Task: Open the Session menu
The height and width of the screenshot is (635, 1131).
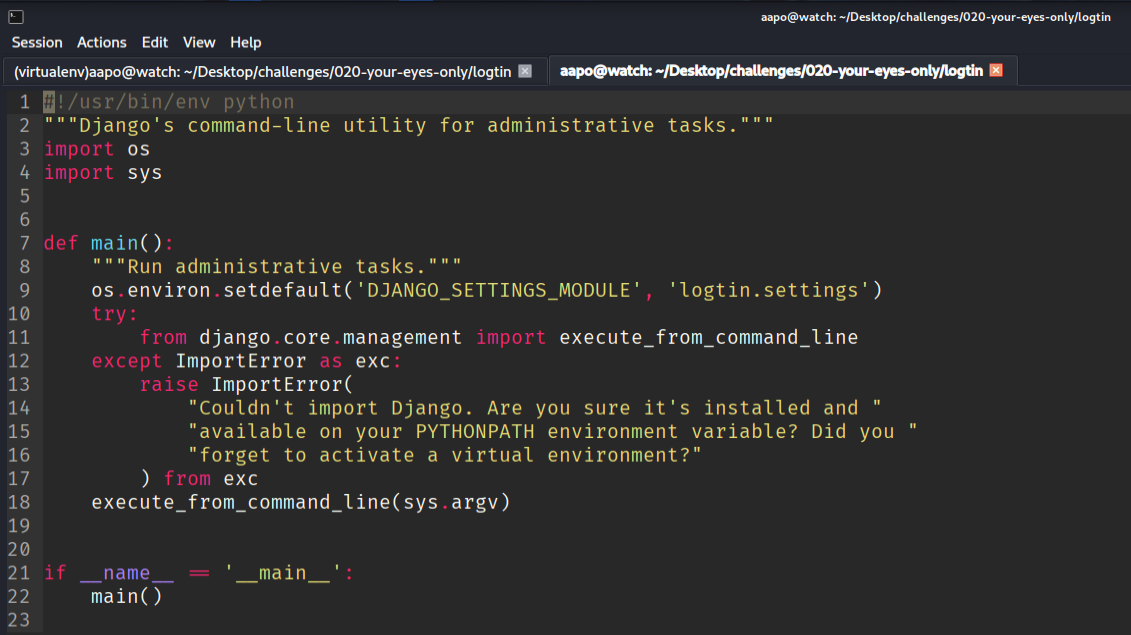Action: point(37,42)
